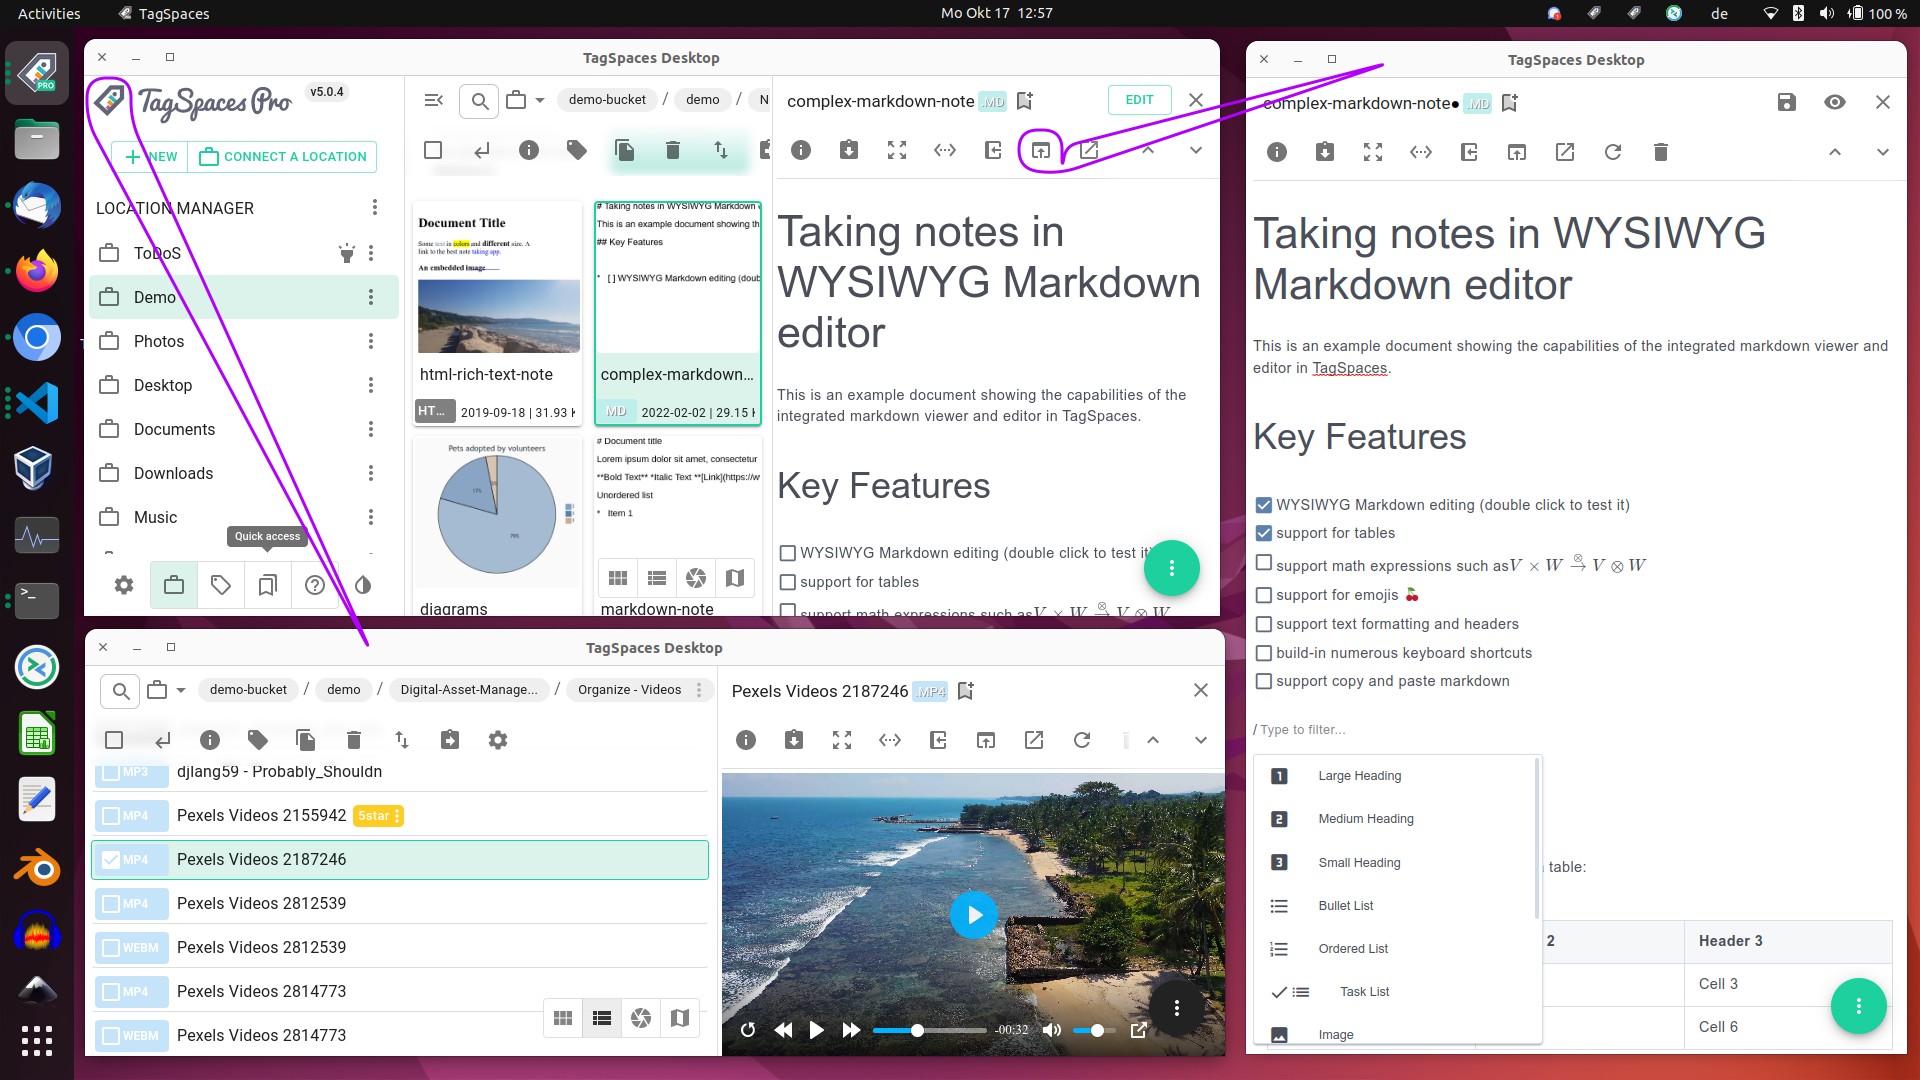
Task: Click the tag library icon in bottom sidebar
Action: coord(221,585)
